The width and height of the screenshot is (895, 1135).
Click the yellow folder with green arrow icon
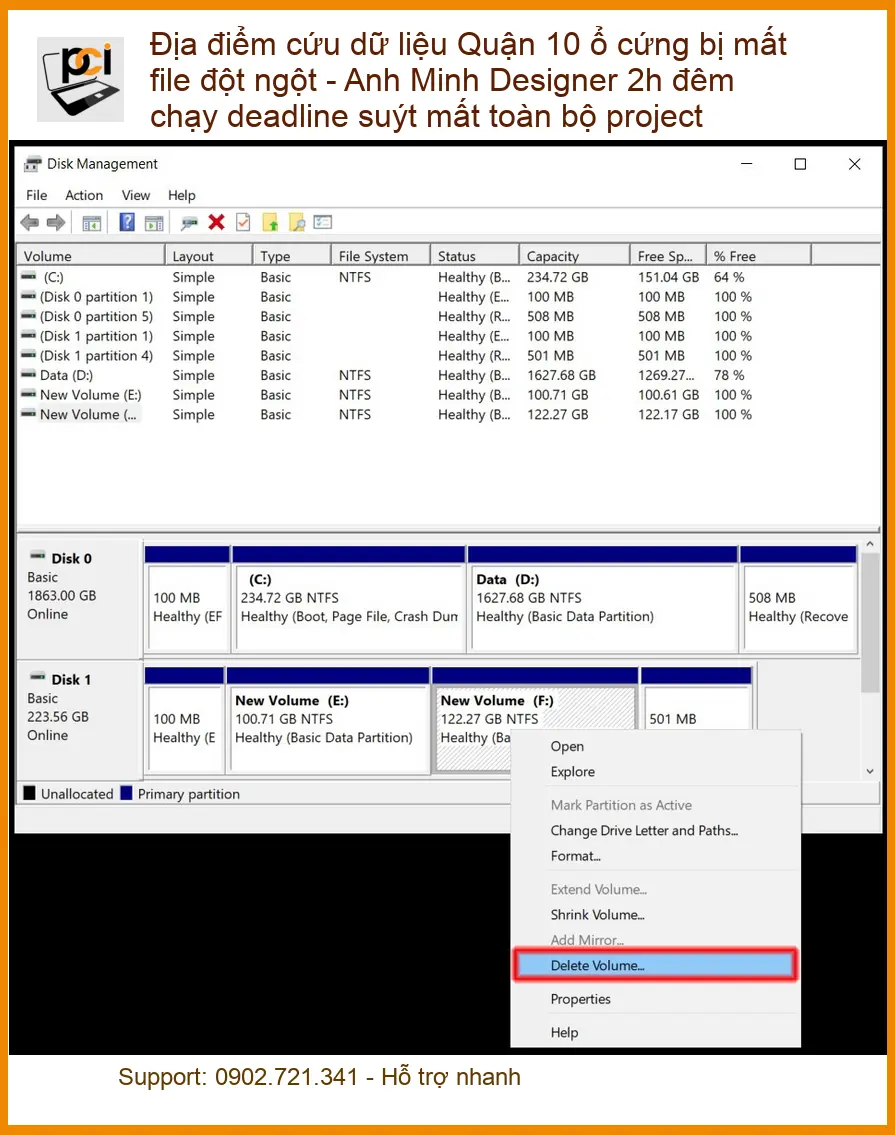pos(270,223)
